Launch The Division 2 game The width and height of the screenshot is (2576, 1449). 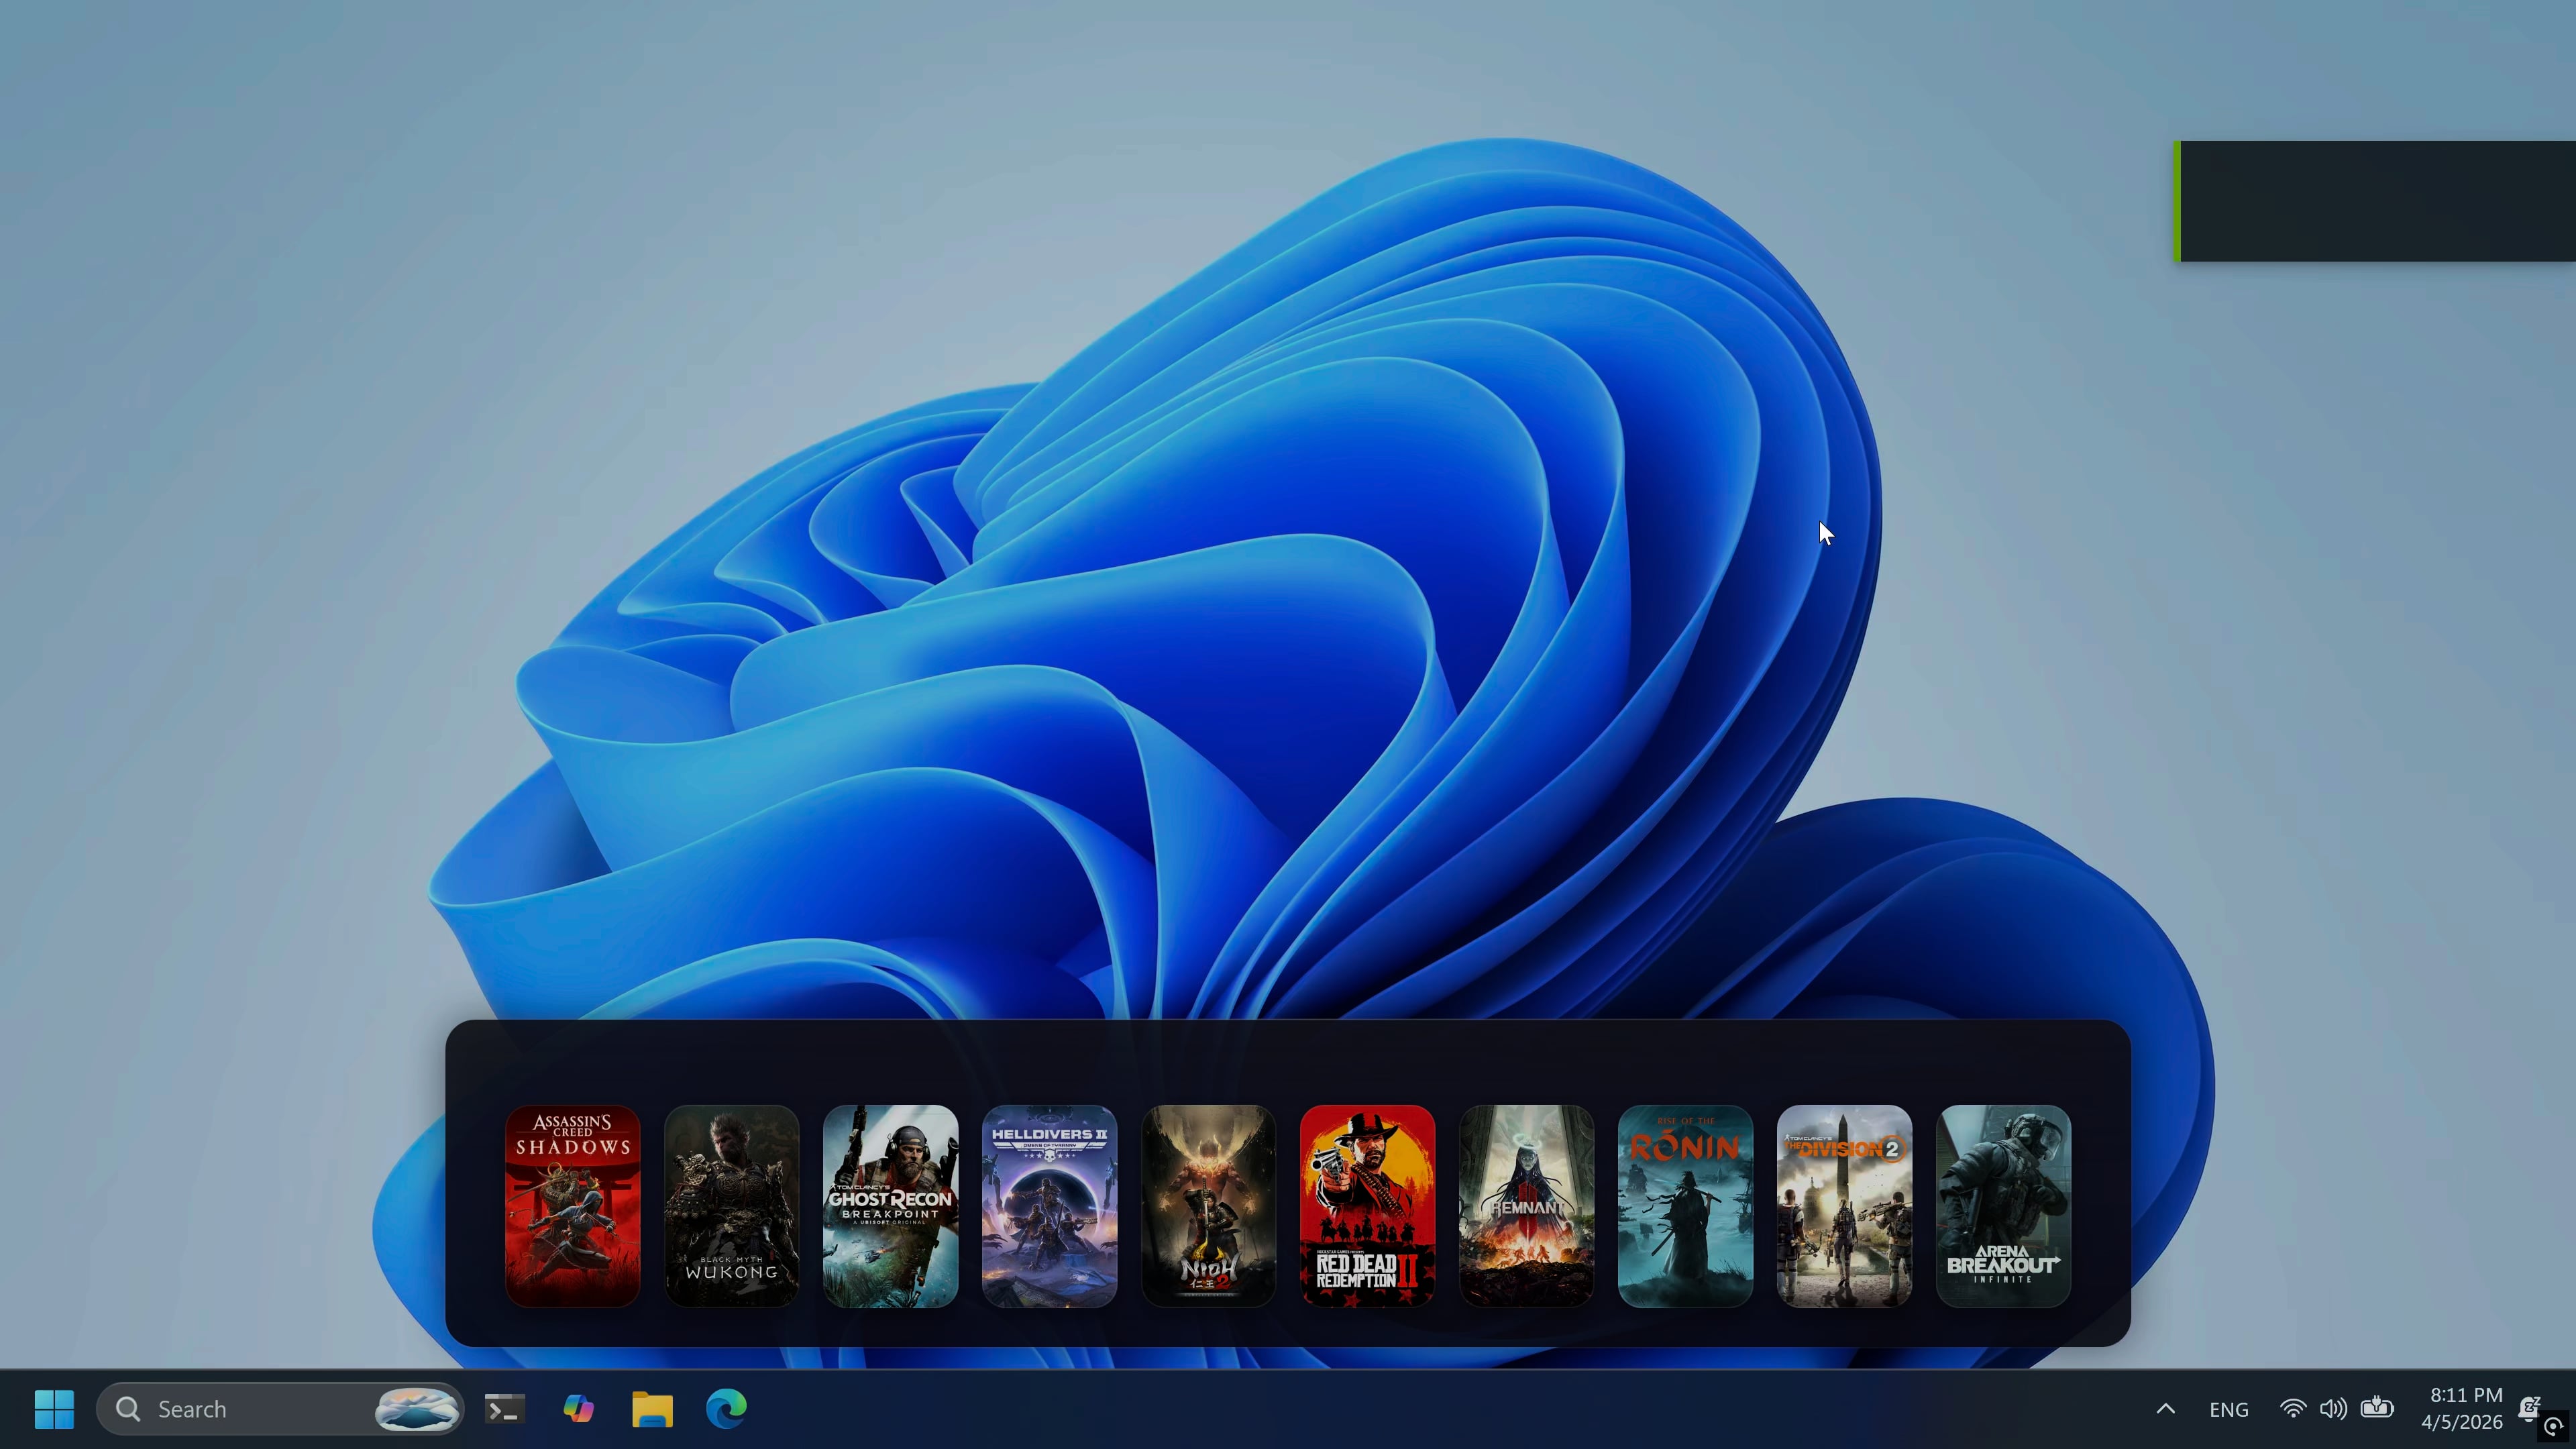1844,1205
